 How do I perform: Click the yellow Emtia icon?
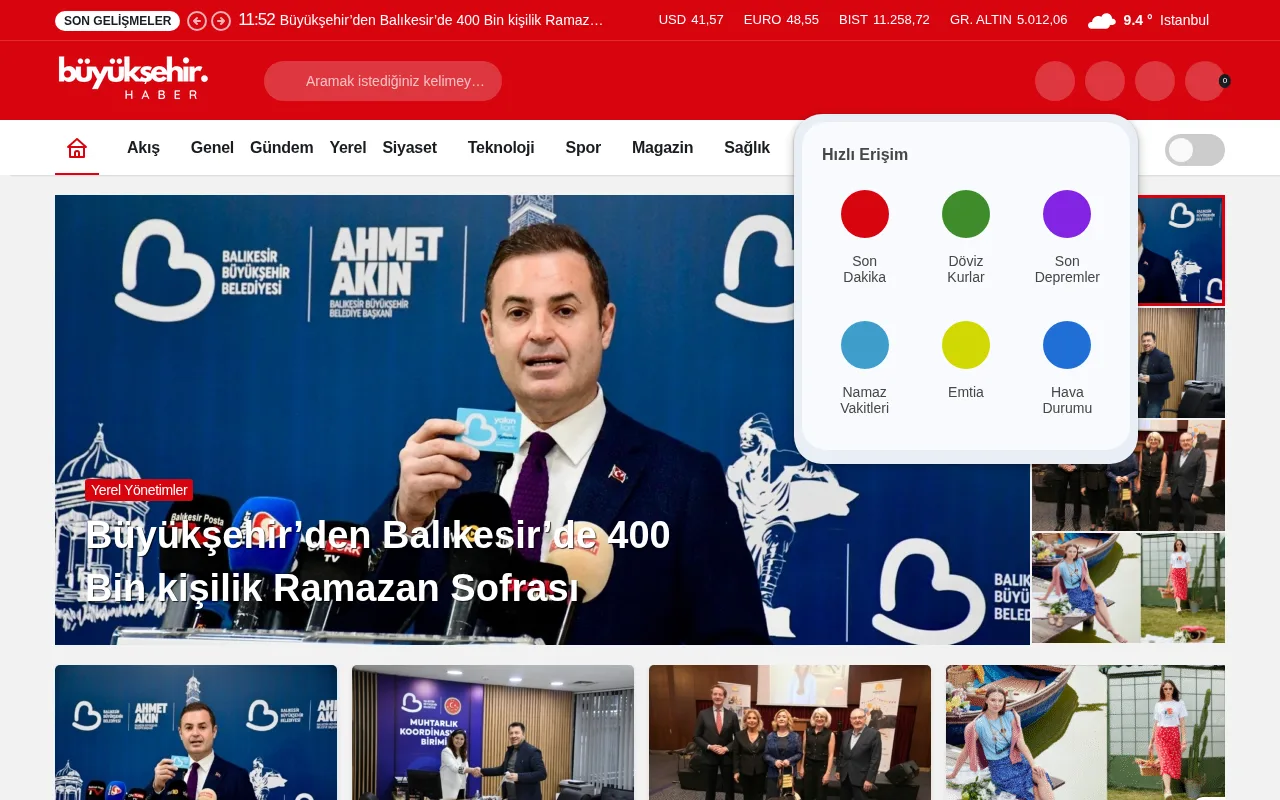(965, 344)
